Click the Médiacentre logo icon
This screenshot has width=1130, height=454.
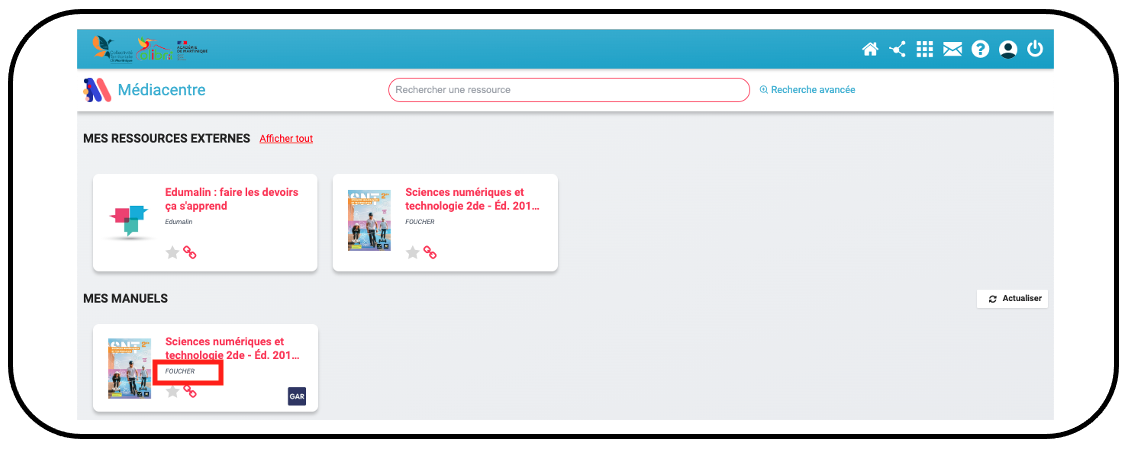click(96, 90)
